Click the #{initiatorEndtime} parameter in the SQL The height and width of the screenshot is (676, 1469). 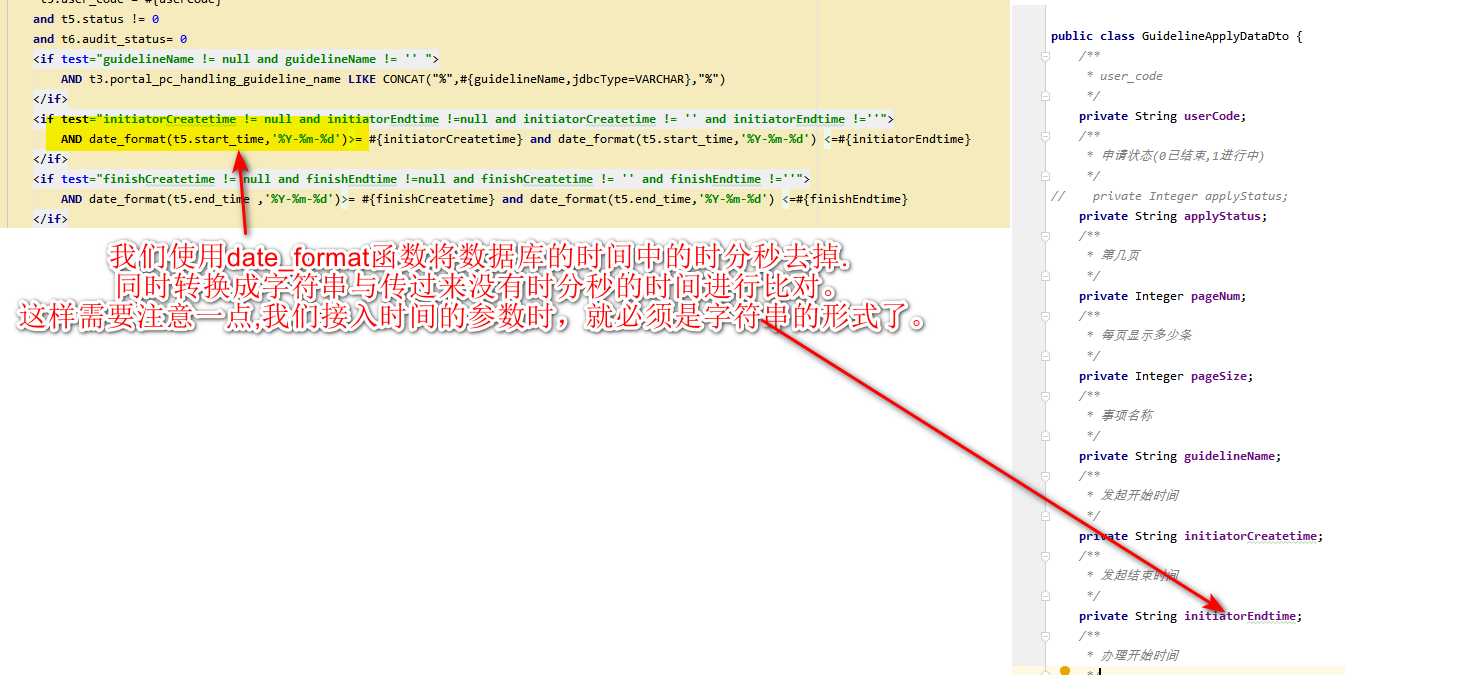click(x=908, y=139)
